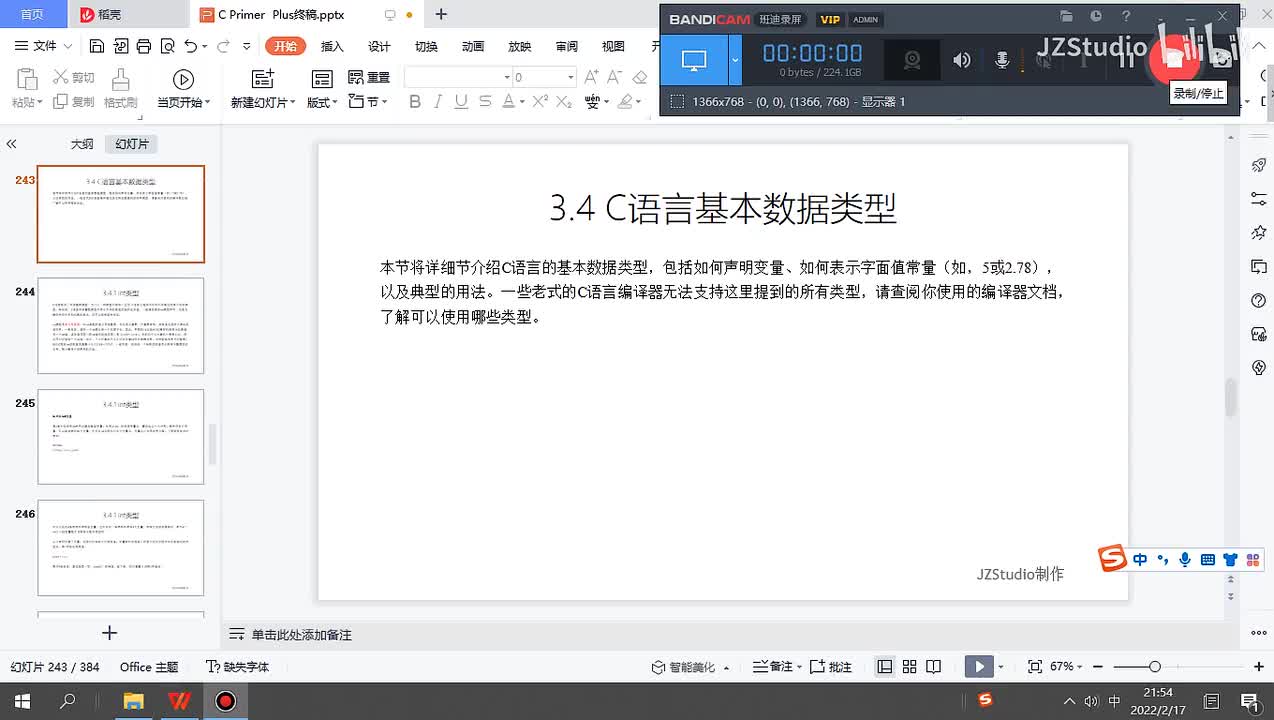Toggle subscript formatting
This screenshot has height=720, width=1274.
pos(564,102)
